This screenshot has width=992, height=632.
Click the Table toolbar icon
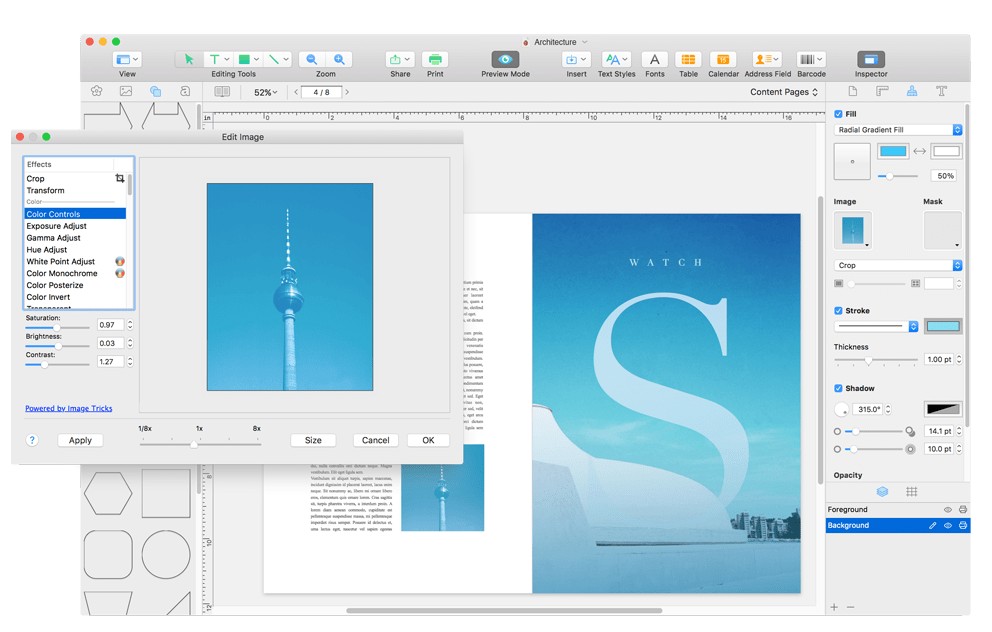click(x=688, y=60)
